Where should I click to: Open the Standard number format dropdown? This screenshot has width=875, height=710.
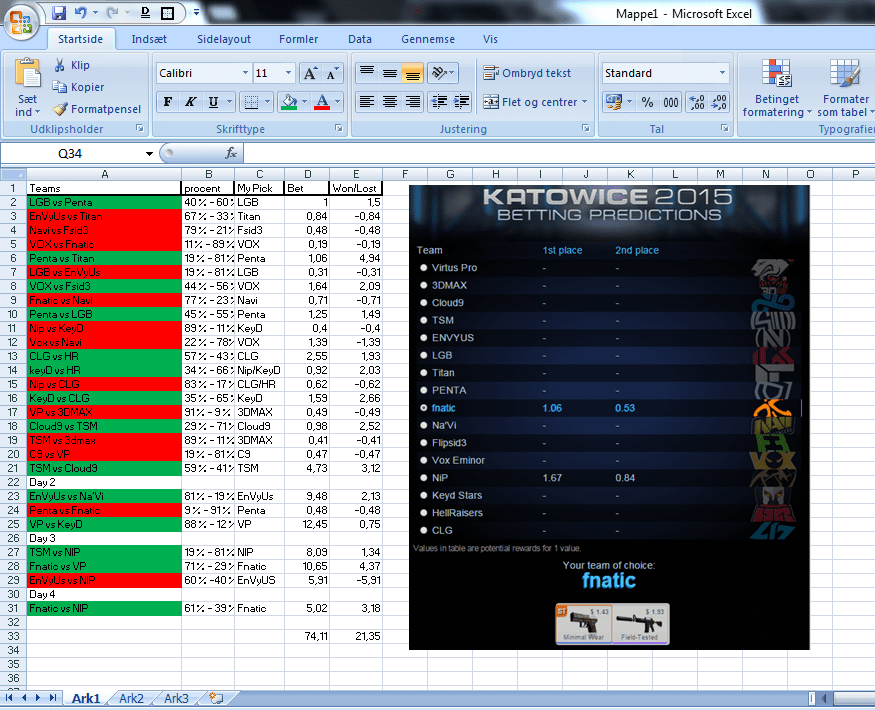click(722, 73)
